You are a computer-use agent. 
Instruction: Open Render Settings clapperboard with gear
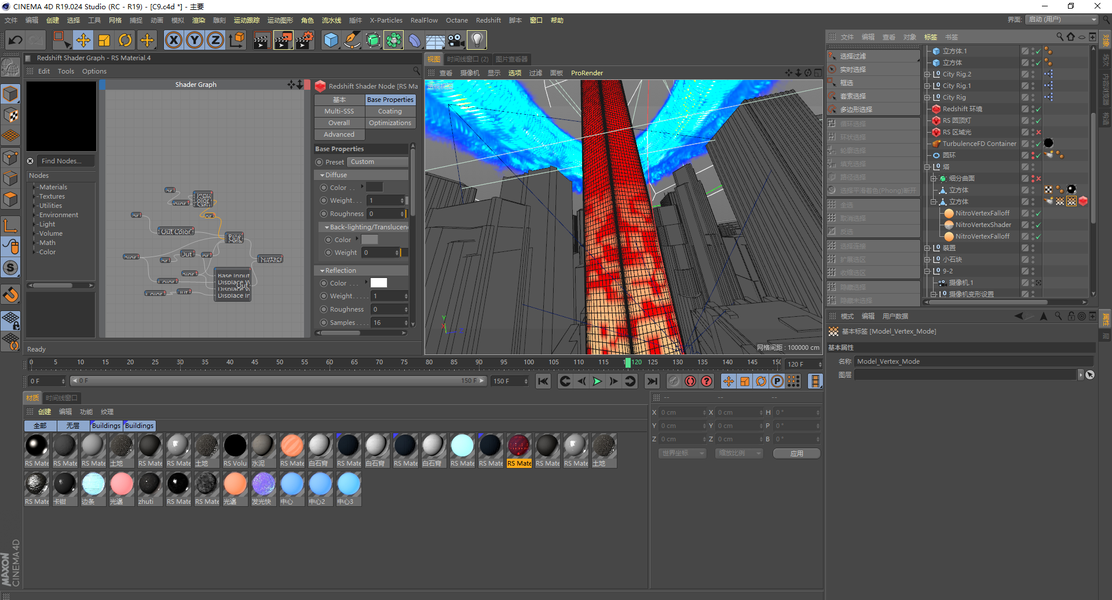pos(304,40)
